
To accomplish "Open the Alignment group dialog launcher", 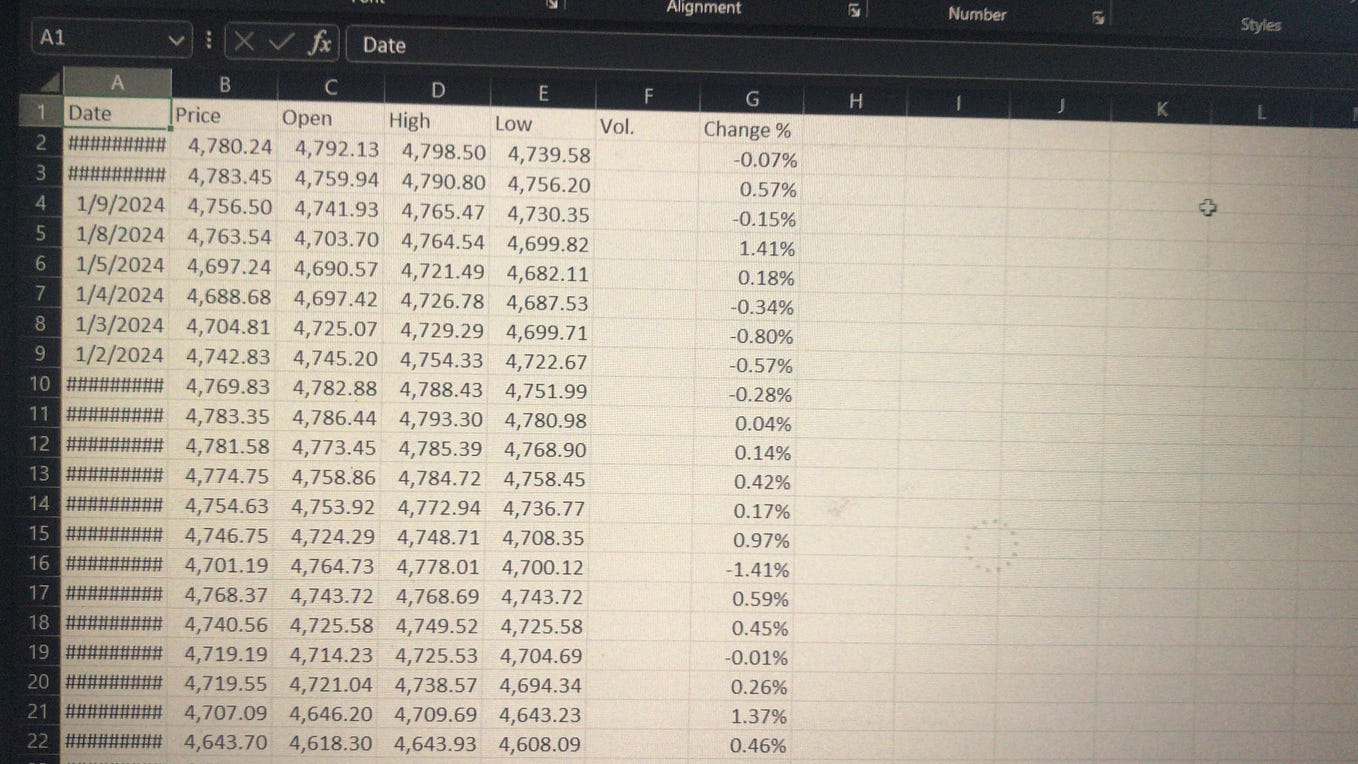I will 852,10.
